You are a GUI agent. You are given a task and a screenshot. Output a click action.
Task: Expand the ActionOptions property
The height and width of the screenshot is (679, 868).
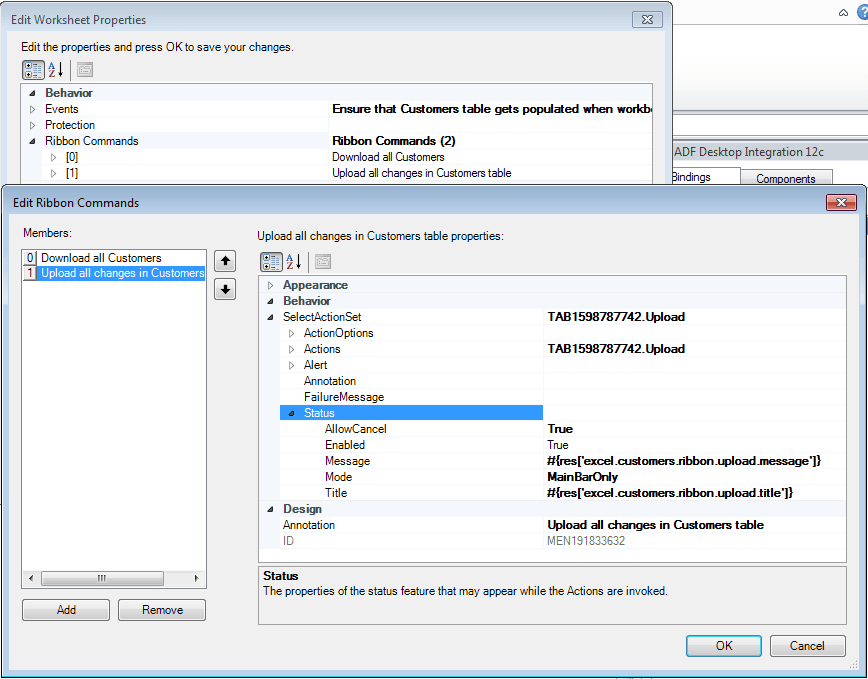tap(292, 334)
